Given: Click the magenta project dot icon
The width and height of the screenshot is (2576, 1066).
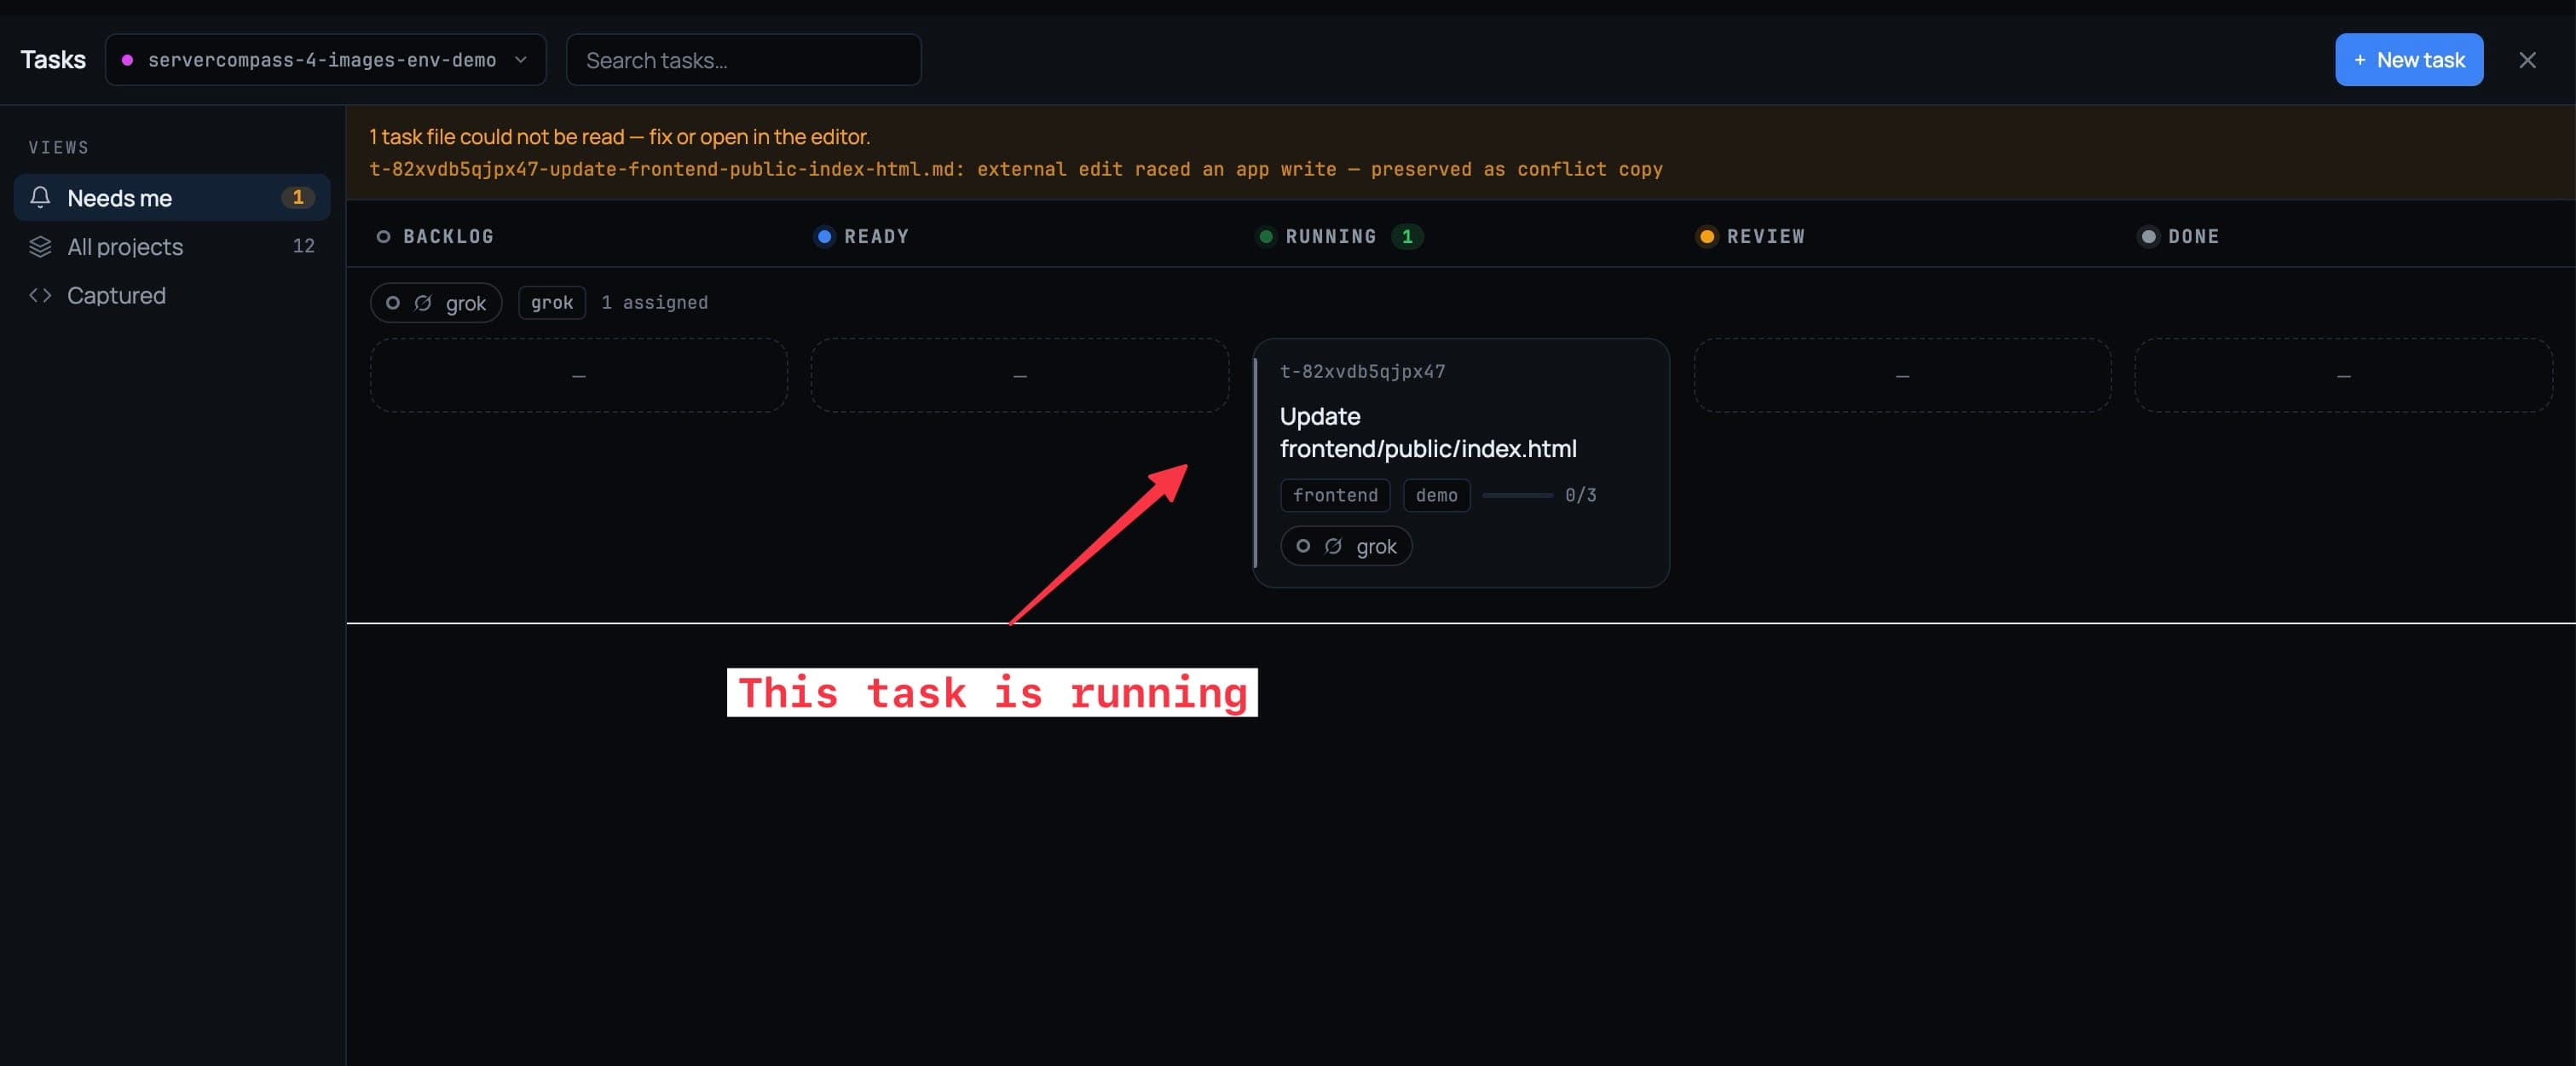Looking at the screenshot, I should point(127,60).
